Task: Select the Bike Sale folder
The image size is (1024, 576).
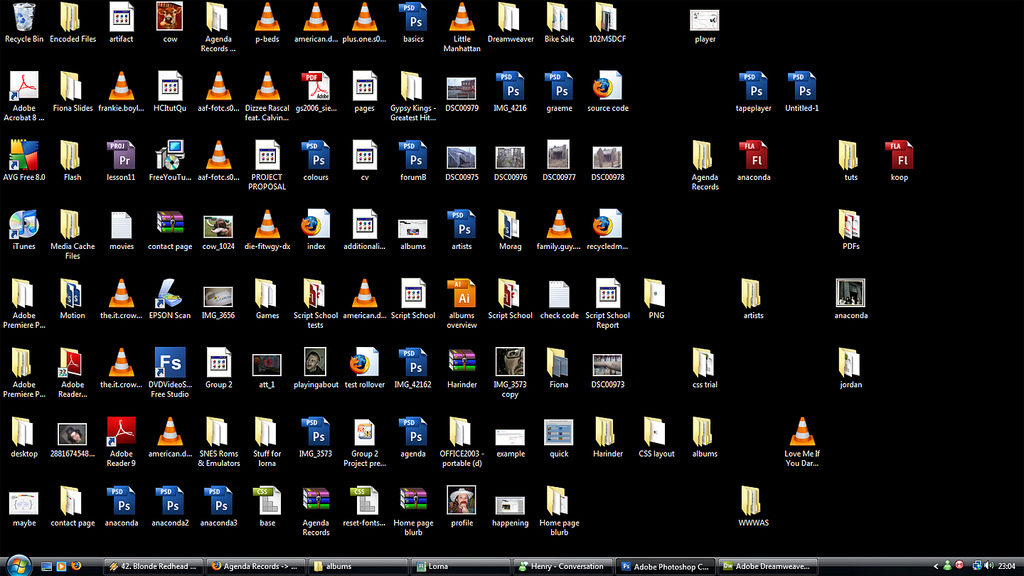Action: pos(559,18)
